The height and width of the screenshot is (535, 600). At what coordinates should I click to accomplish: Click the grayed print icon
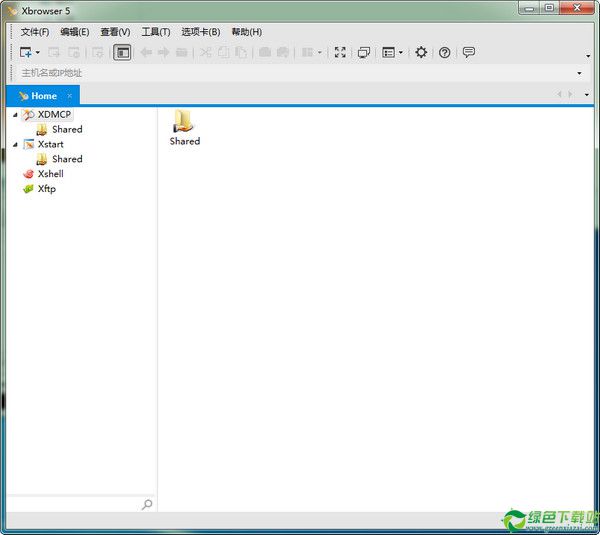[283, 52]
